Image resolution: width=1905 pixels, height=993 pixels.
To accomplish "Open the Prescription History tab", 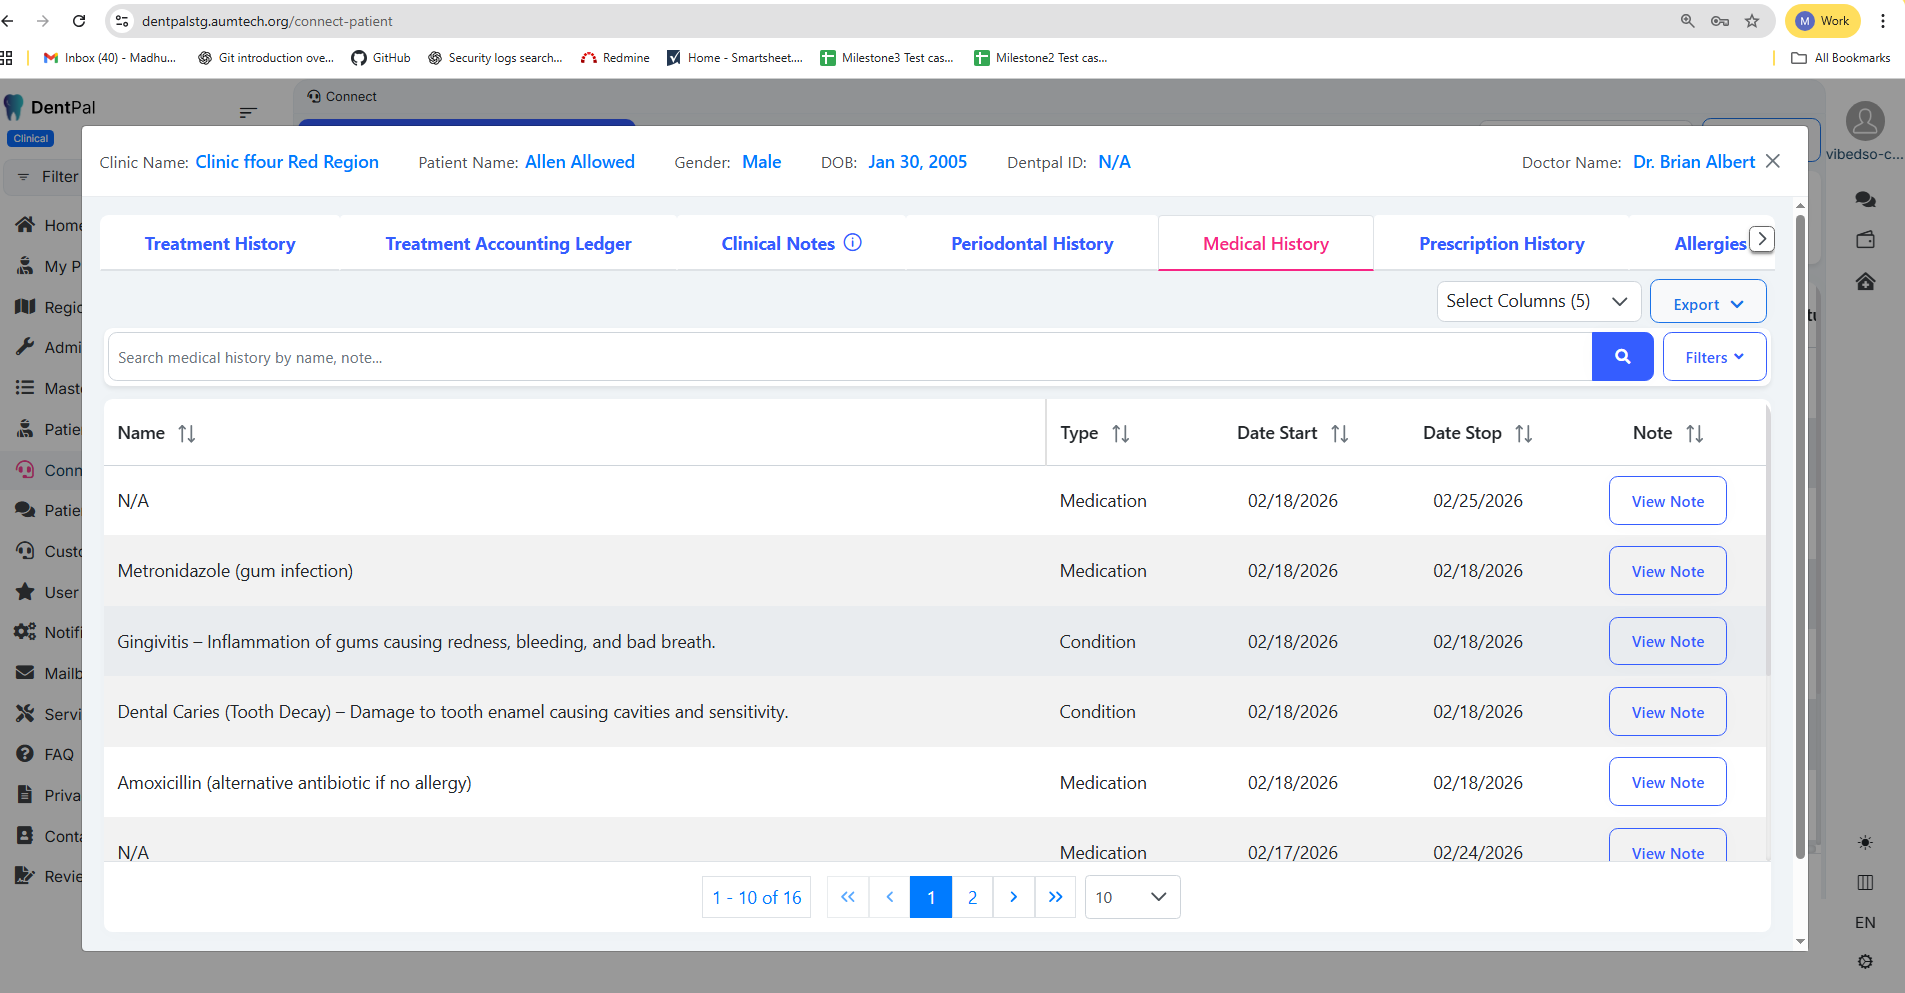I will click(1501, 244).
